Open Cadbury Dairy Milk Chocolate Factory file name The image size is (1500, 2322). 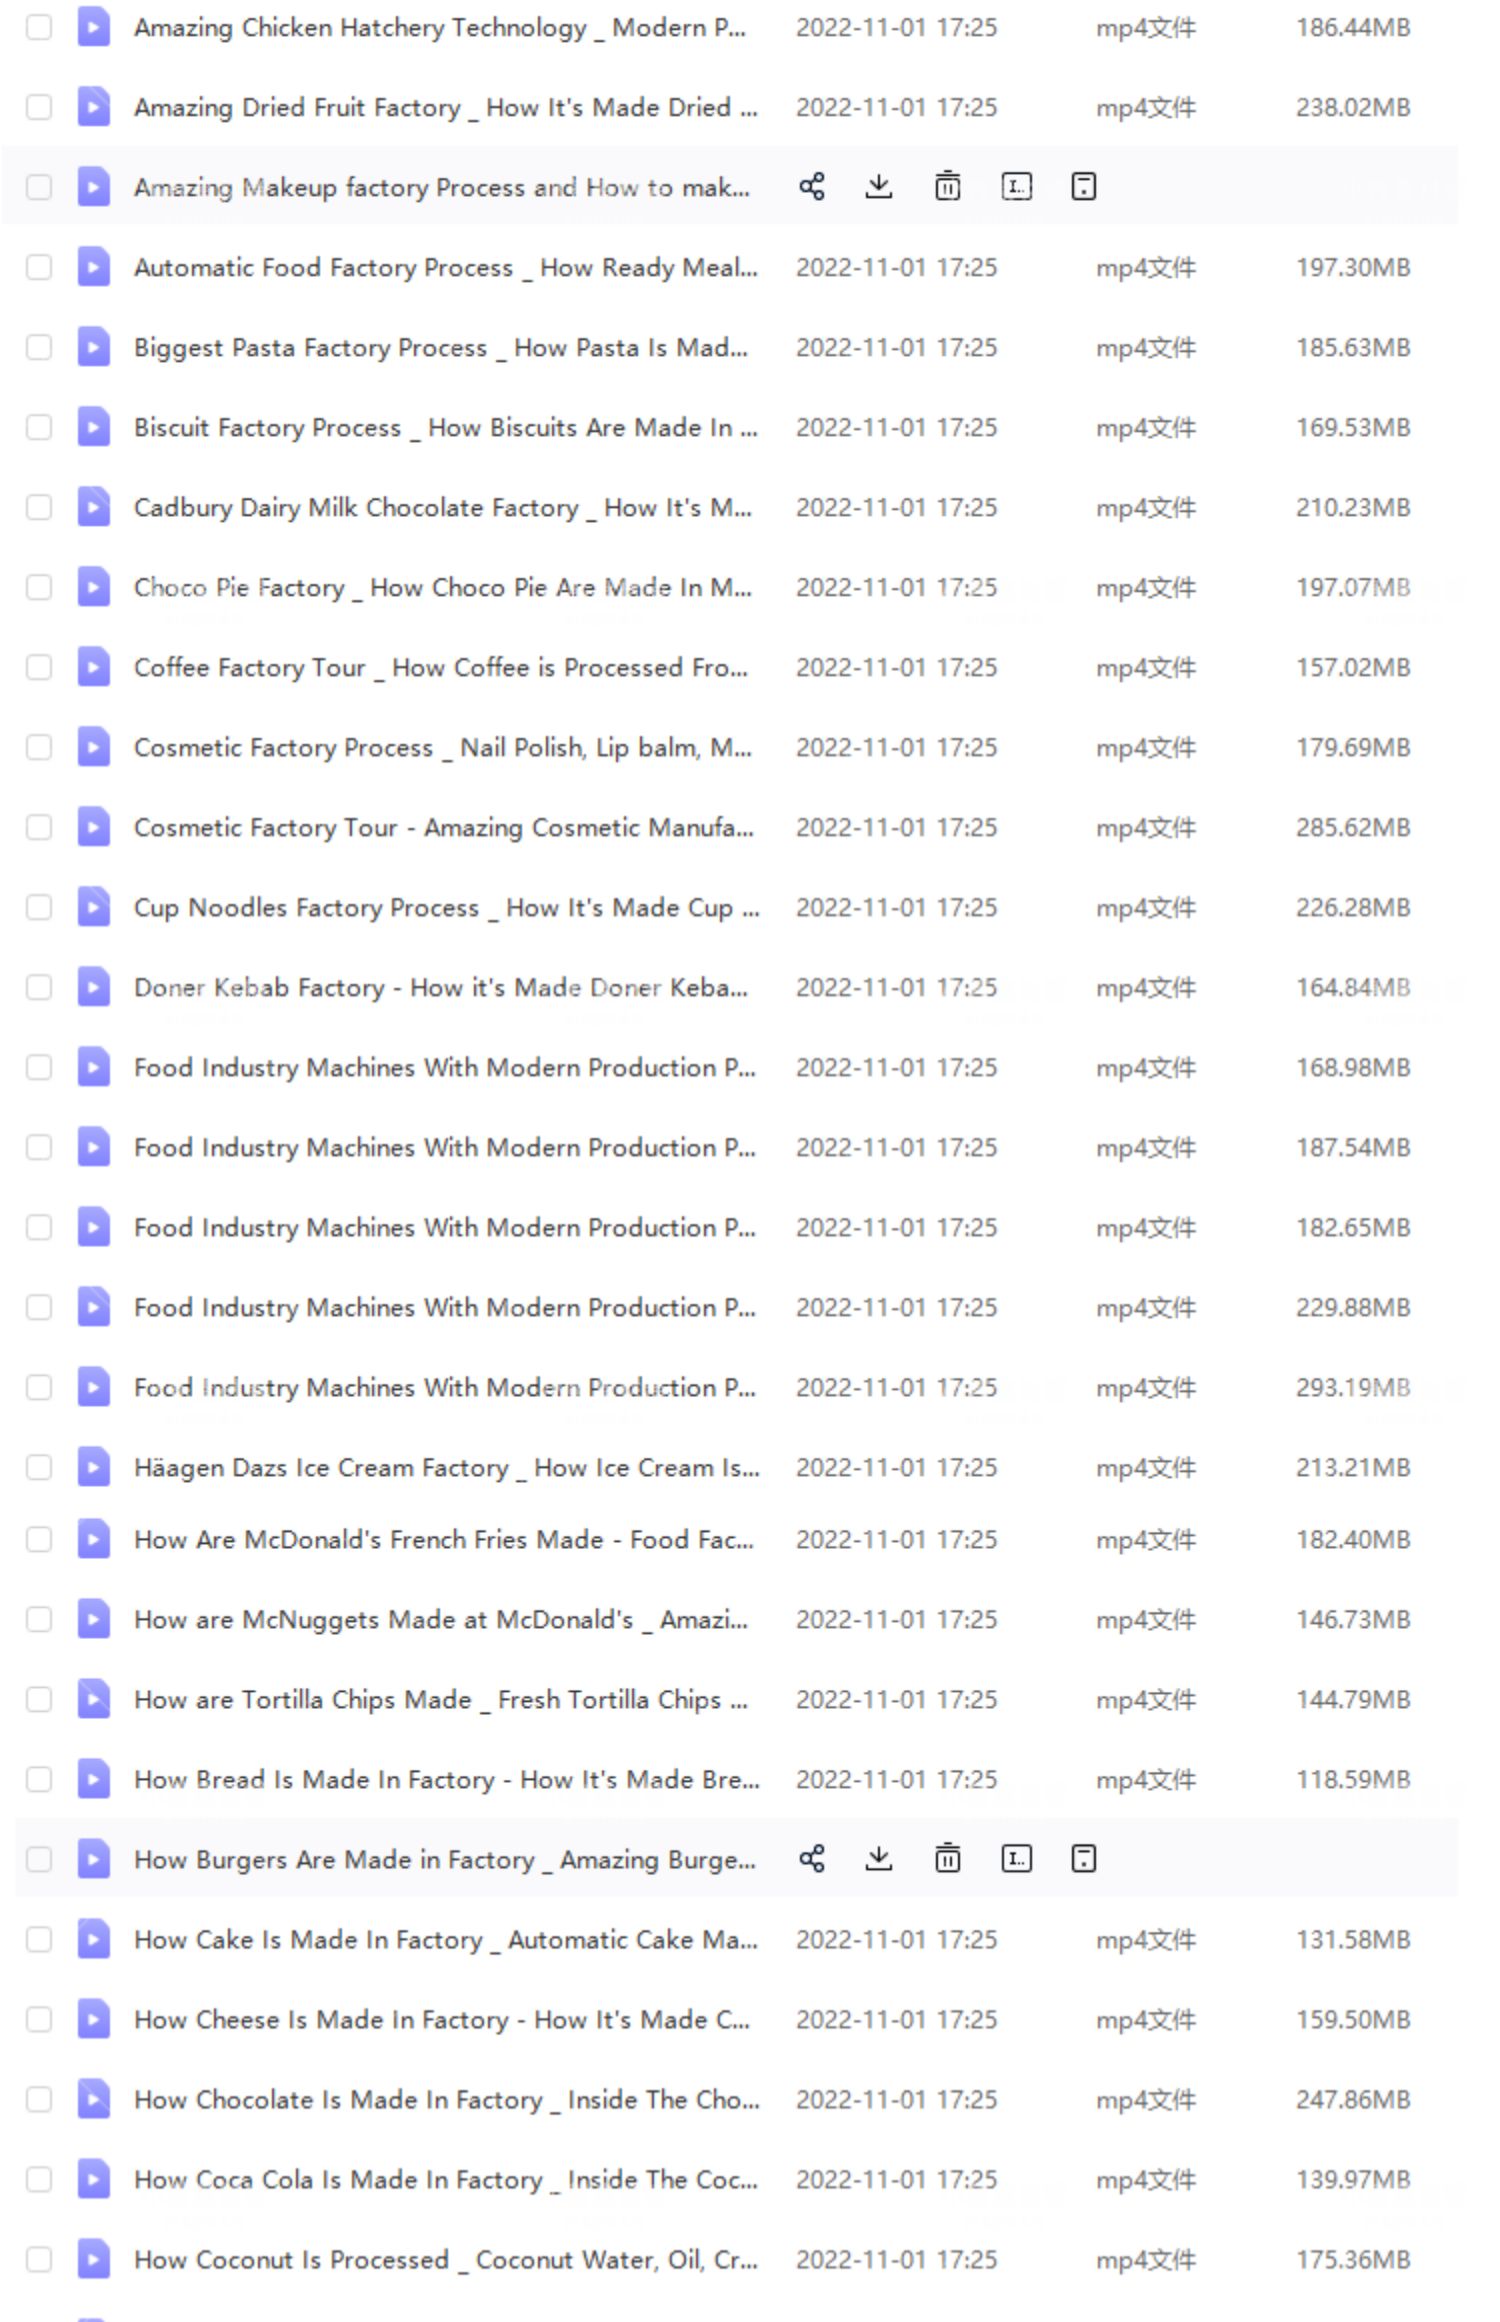pos(443,508)
